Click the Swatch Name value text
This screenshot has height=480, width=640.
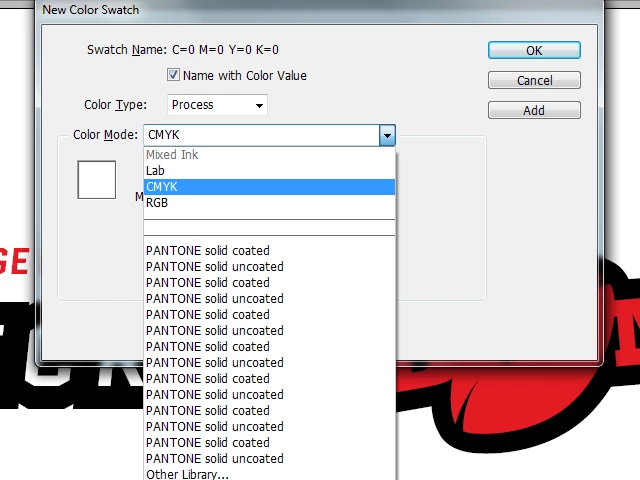[225, 50]
